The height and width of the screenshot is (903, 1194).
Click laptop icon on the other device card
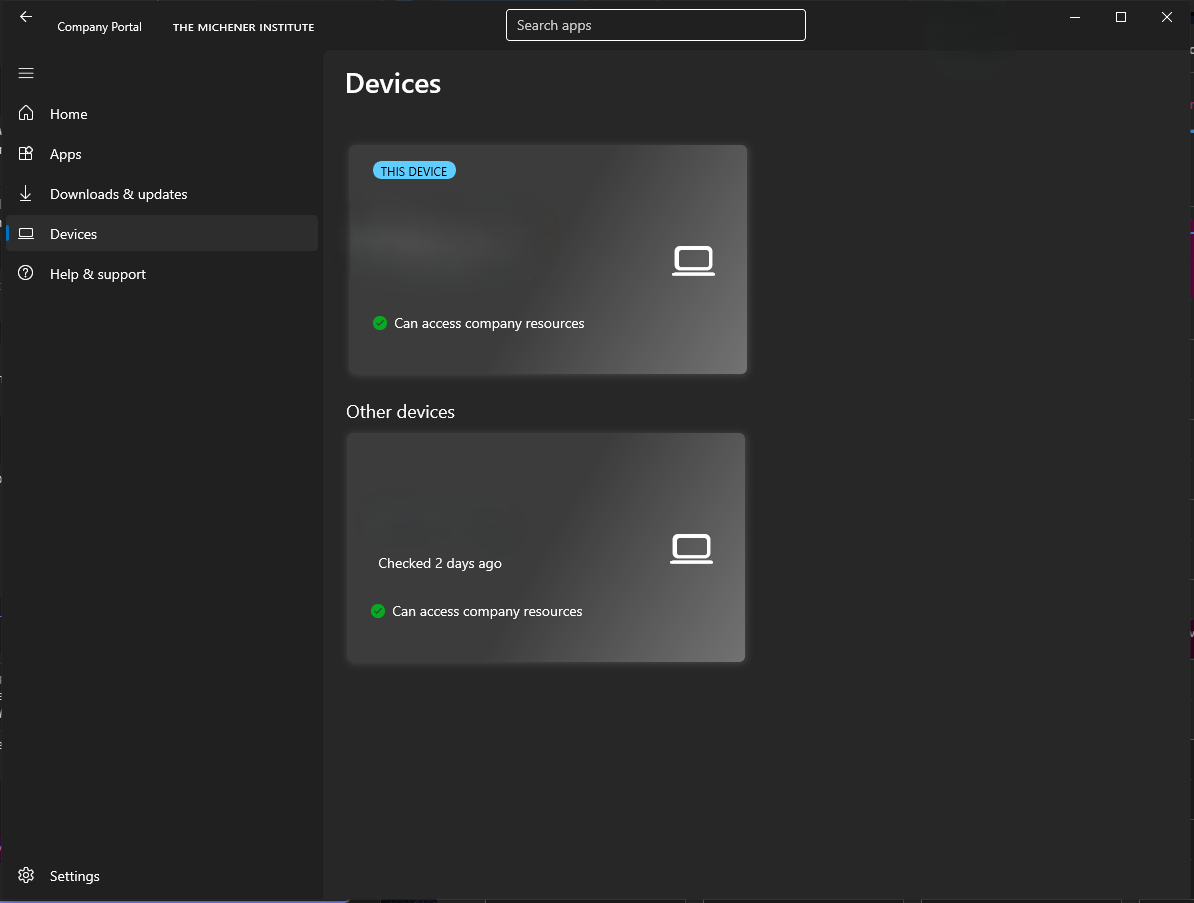691,549
